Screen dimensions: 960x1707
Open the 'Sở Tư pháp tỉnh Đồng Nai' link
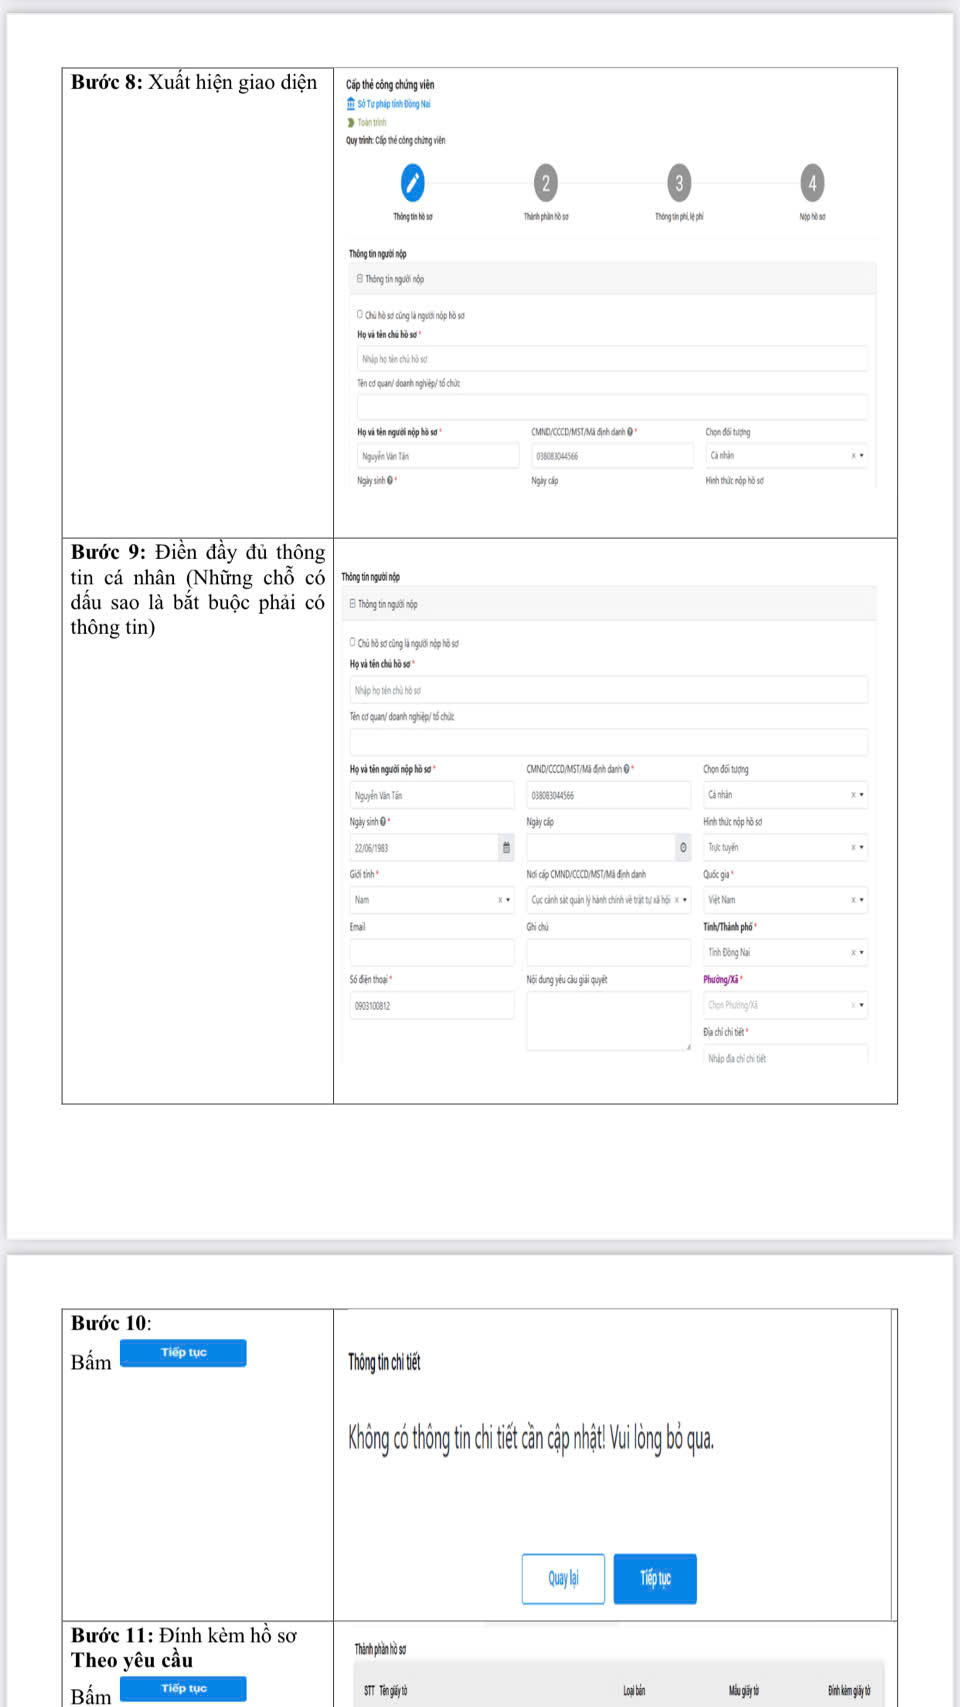pyautogui.click(x=393, y=104)
